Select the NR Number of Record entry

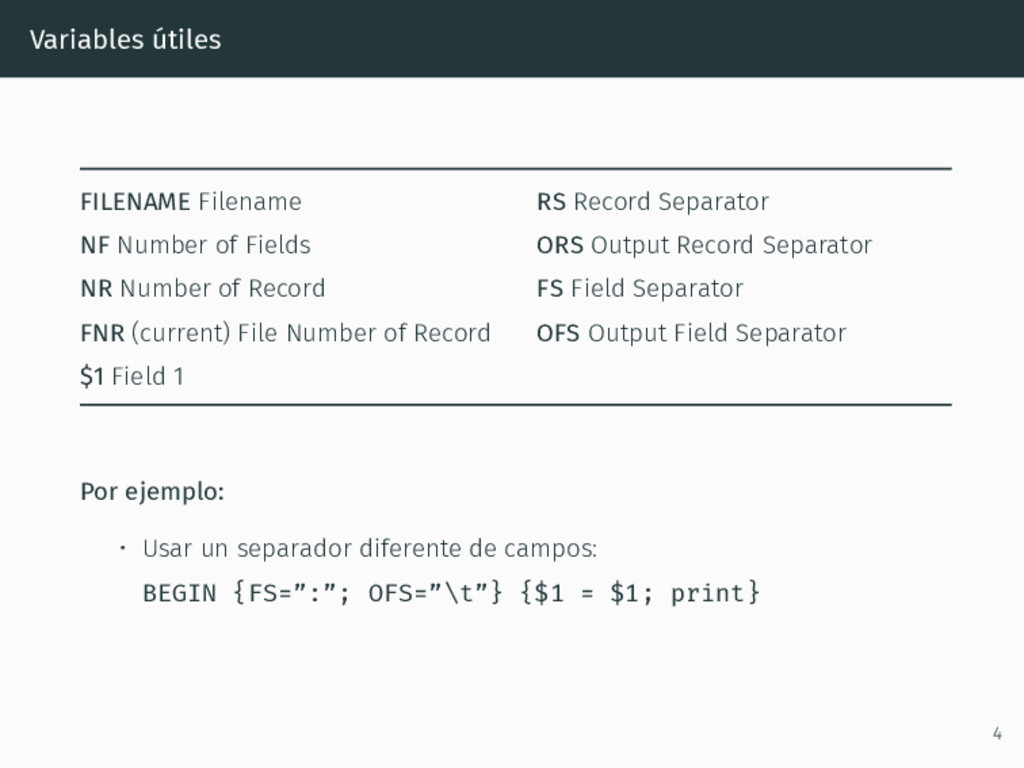202,289
